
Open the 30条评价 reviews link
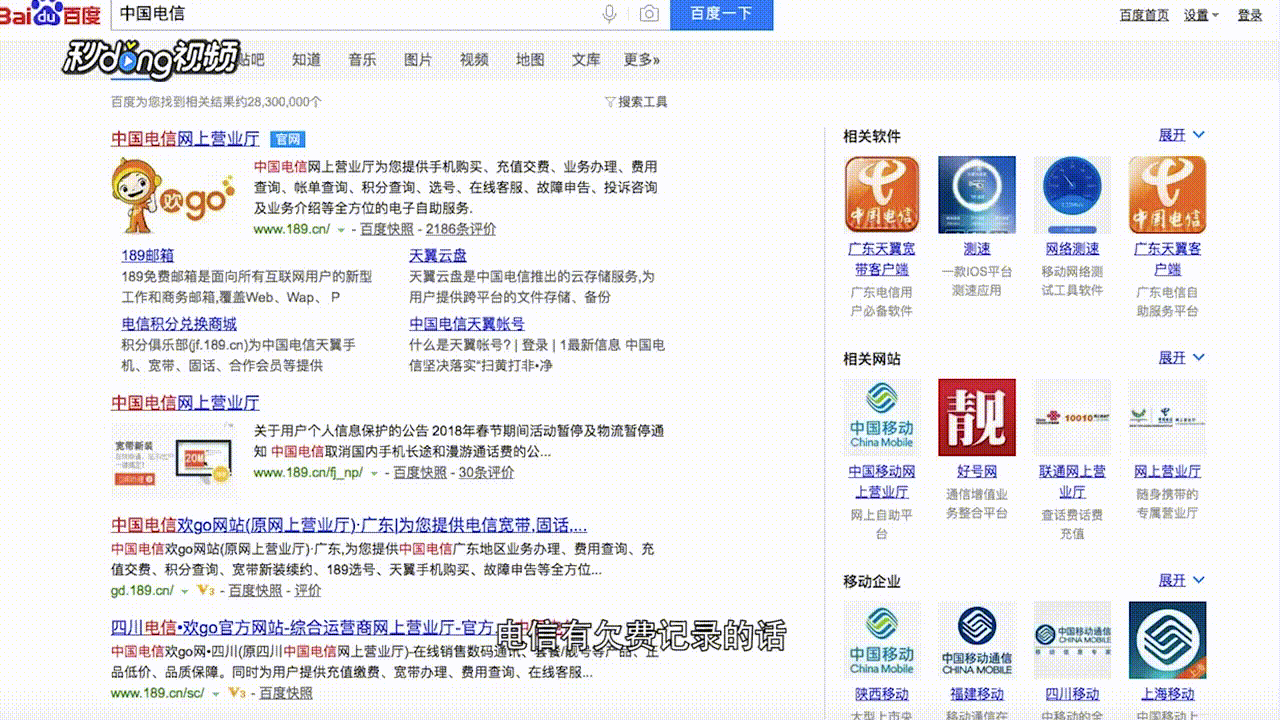[486, 473]
